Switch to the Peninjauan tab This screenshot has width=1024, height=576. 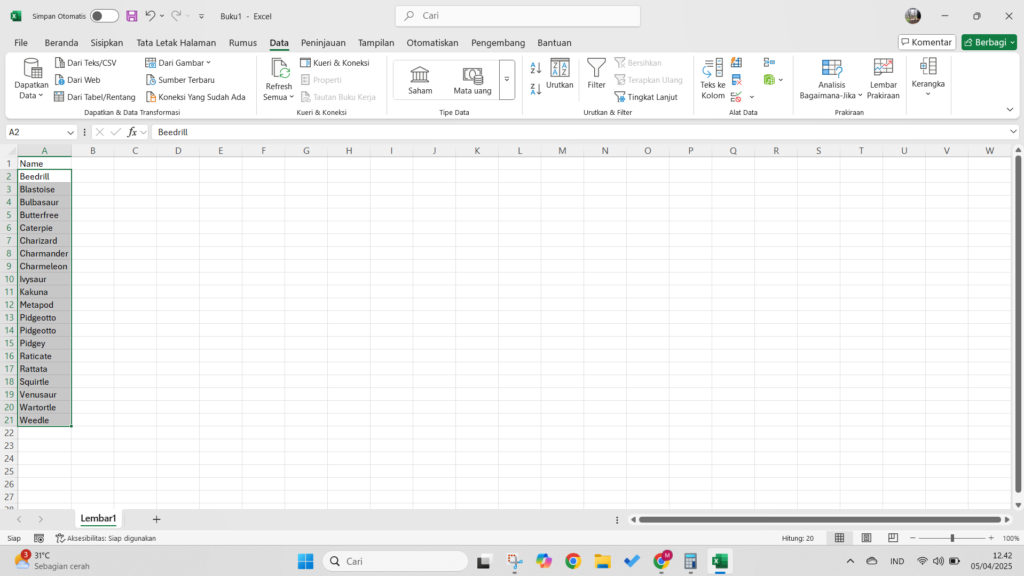pos(323,42)
